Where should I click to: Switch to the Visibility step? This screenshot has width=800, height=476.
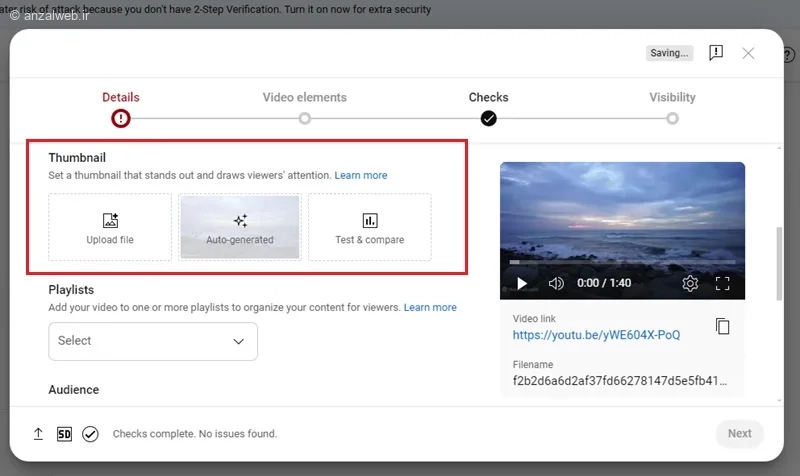click(x=672, y=107)
